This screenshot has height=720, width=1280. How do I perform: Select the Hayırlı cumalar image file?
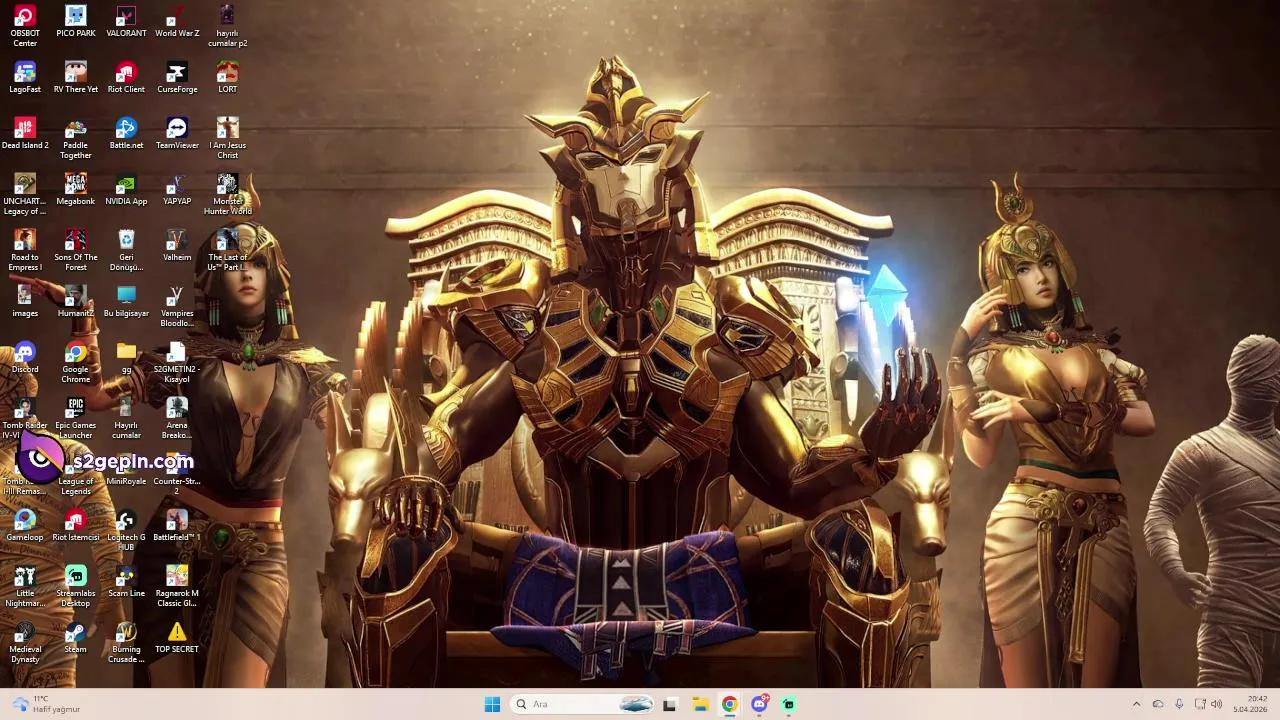click(126, 418)
